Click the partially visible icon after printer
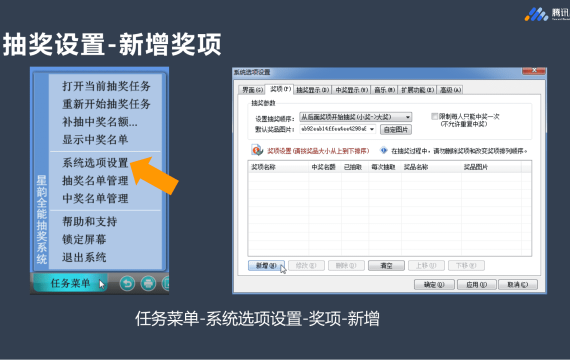The width and height of the screenshot is (570, 360). [166, 283]
